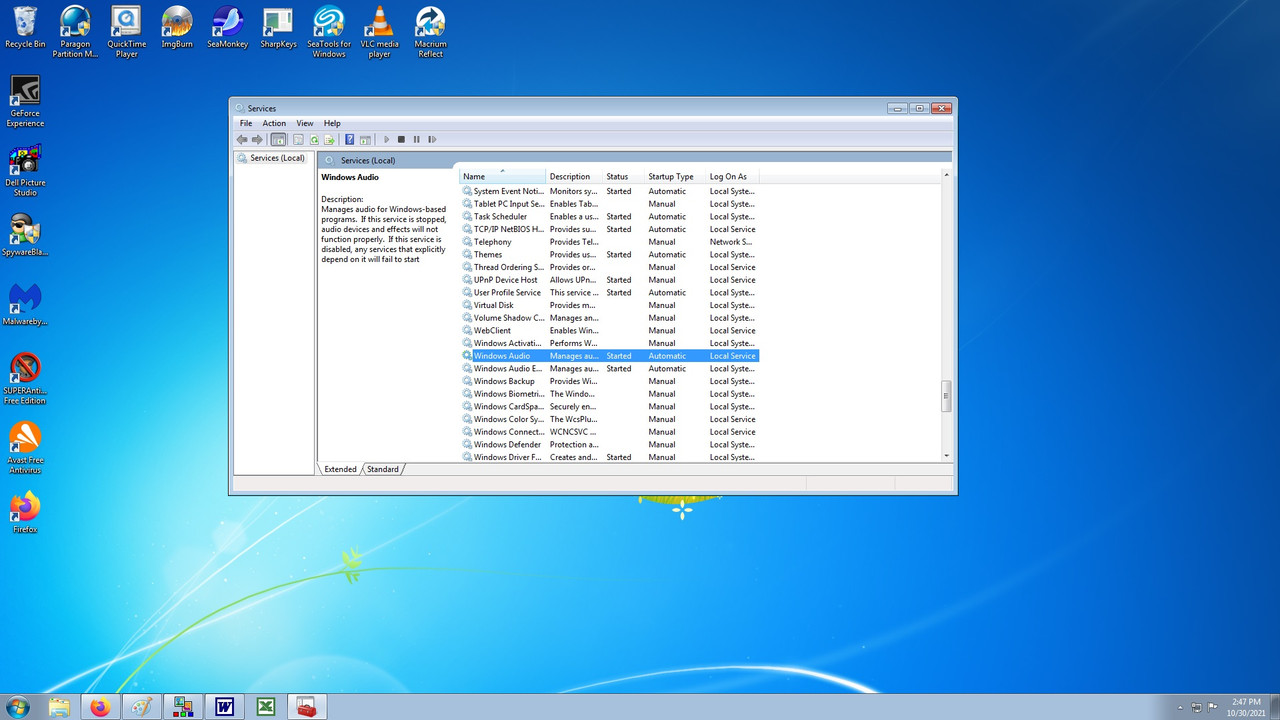Open the Help menu in Services
Viewport: 1280px width, 720px height.
332,123
